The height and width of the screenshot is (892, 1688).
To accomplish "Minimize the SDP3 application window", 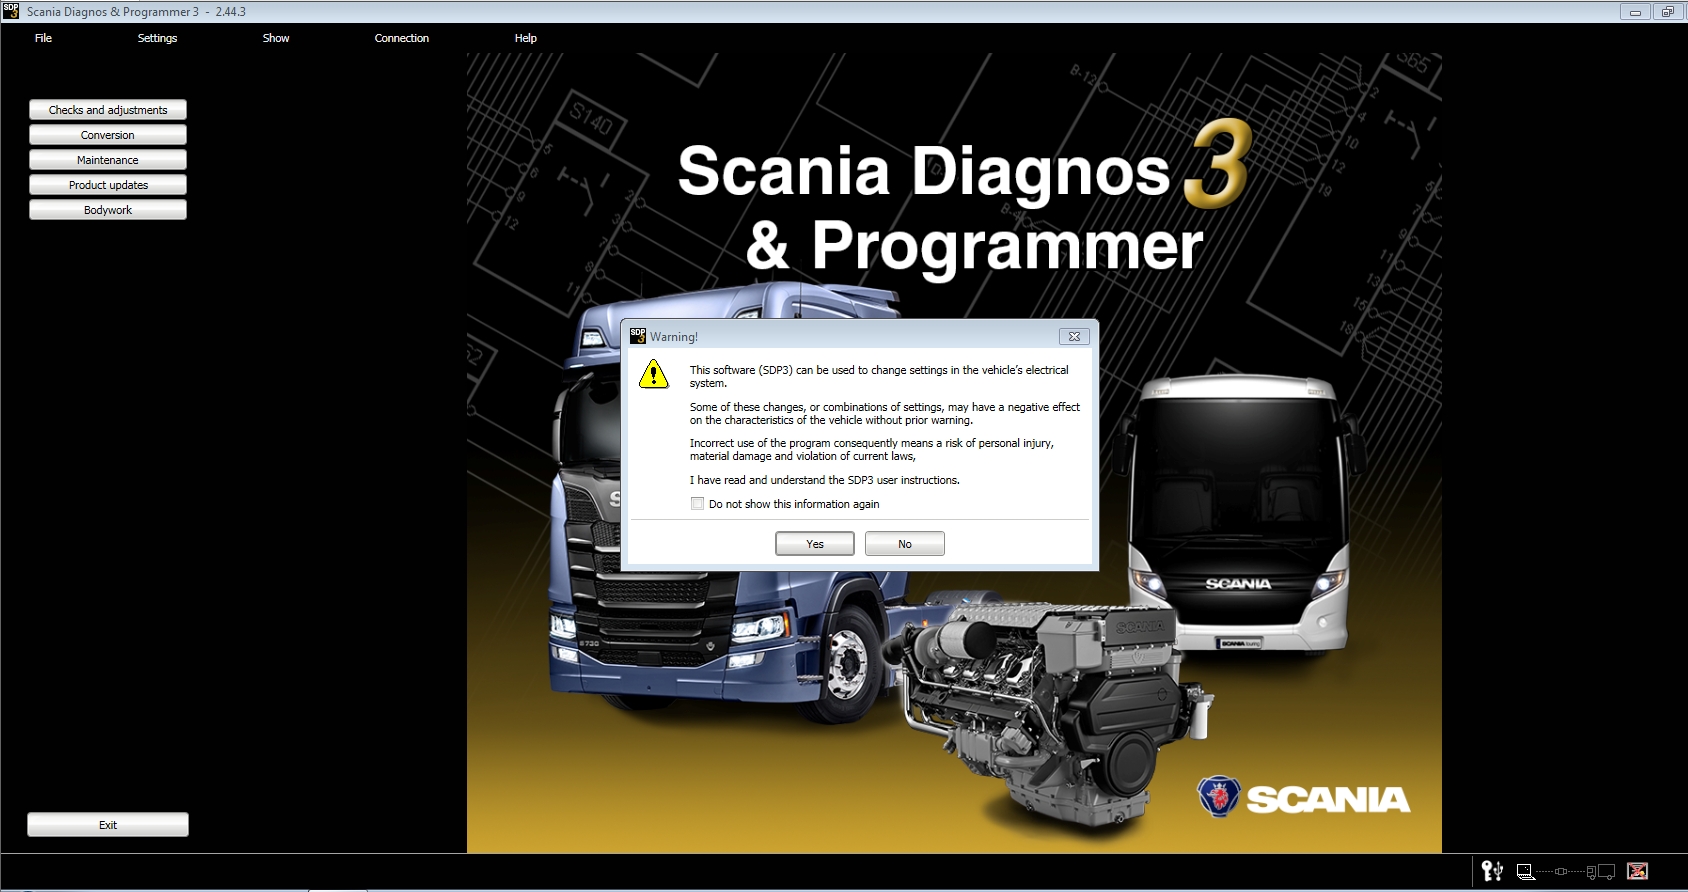I will click(1635, 12).
